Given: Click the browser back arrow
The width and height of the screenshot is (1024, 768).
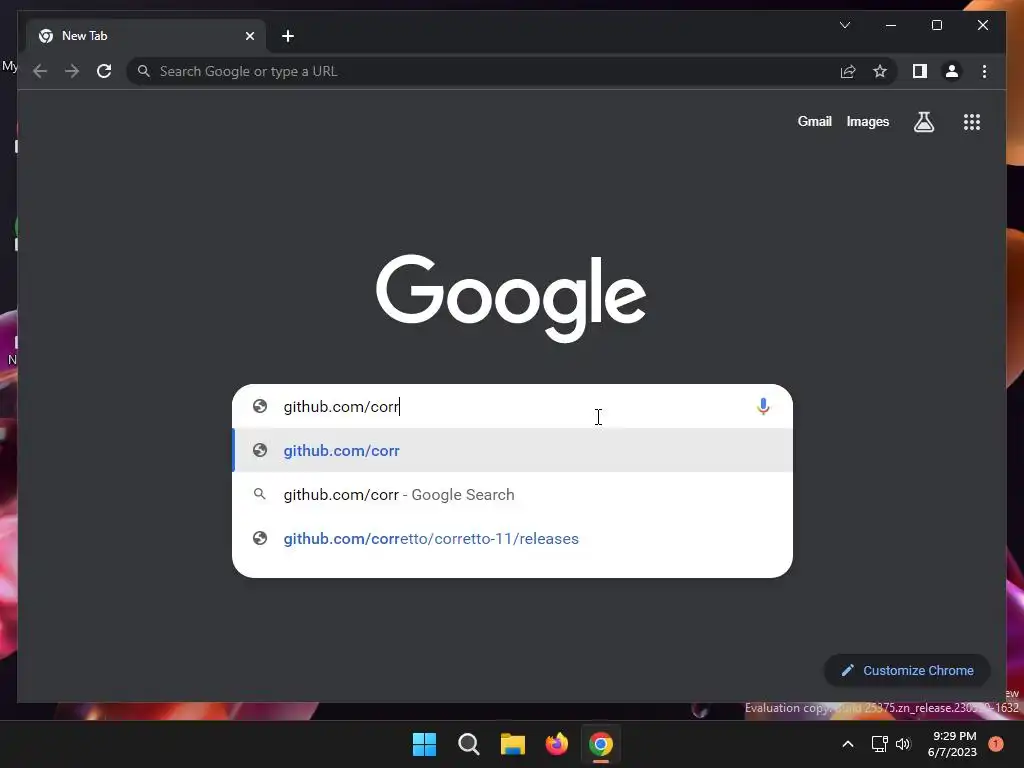Looking at the screenshot, I should (x=40, y=71).
